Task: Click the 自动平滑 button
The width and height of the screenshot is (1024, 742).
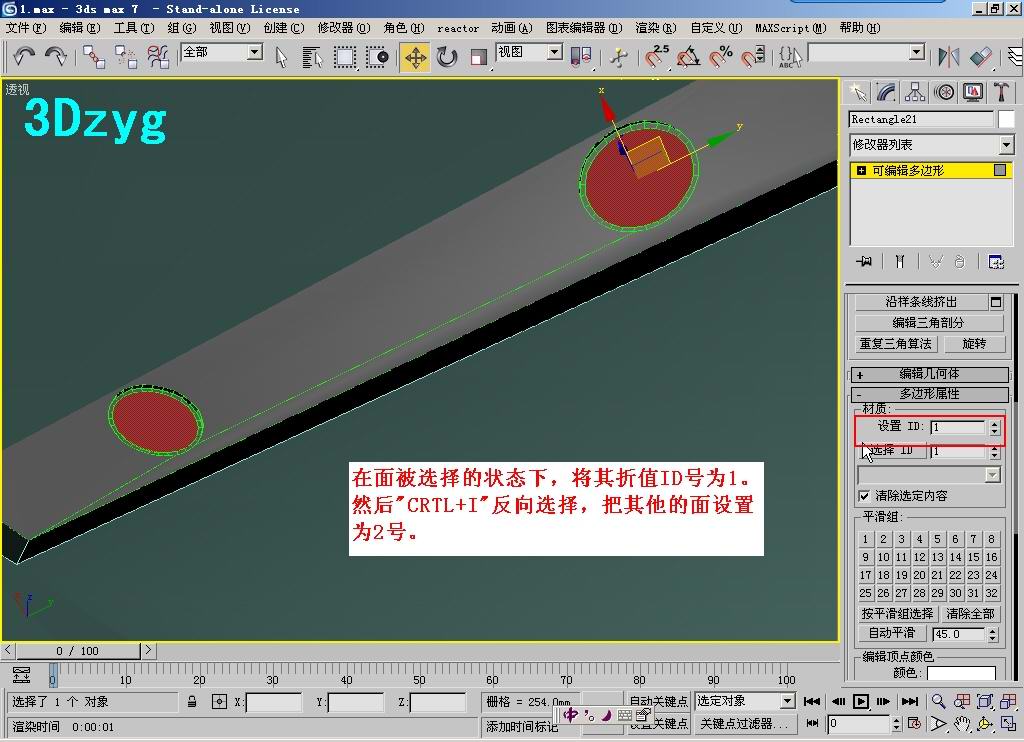Action: (891, 633)
